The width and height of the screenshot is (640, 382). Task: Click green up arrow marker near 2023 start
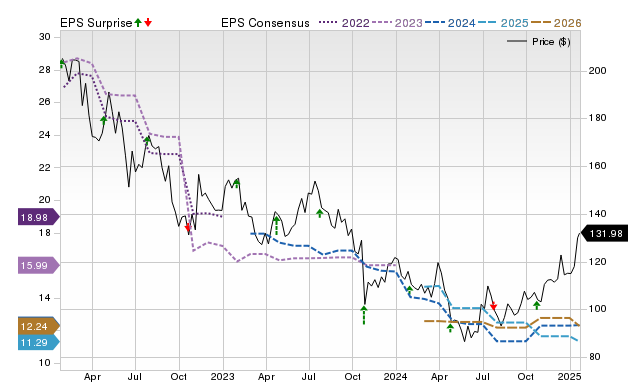tap(236, 183)
